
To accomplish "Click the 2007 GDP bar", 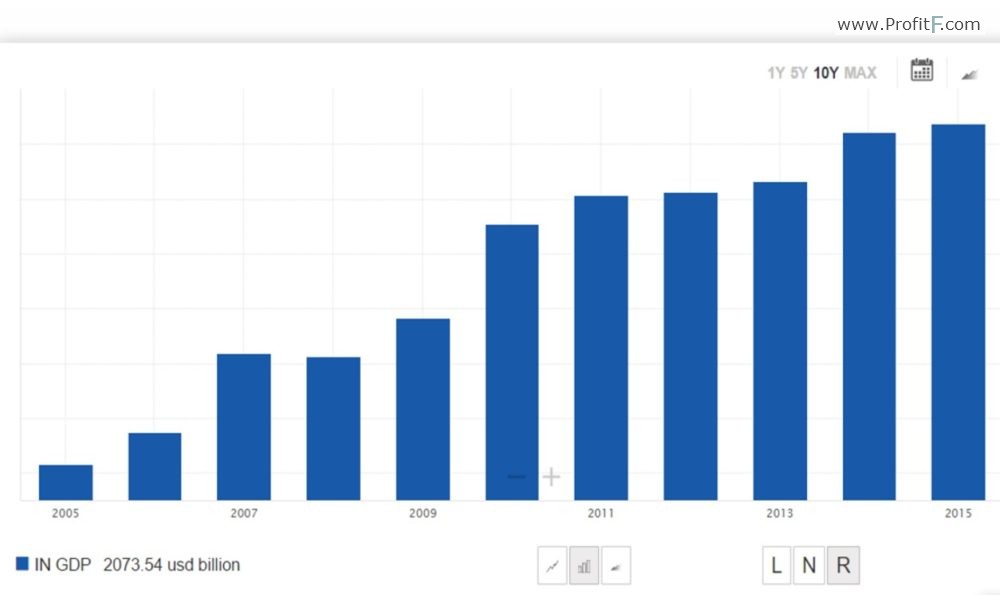I will click(244, 427).
